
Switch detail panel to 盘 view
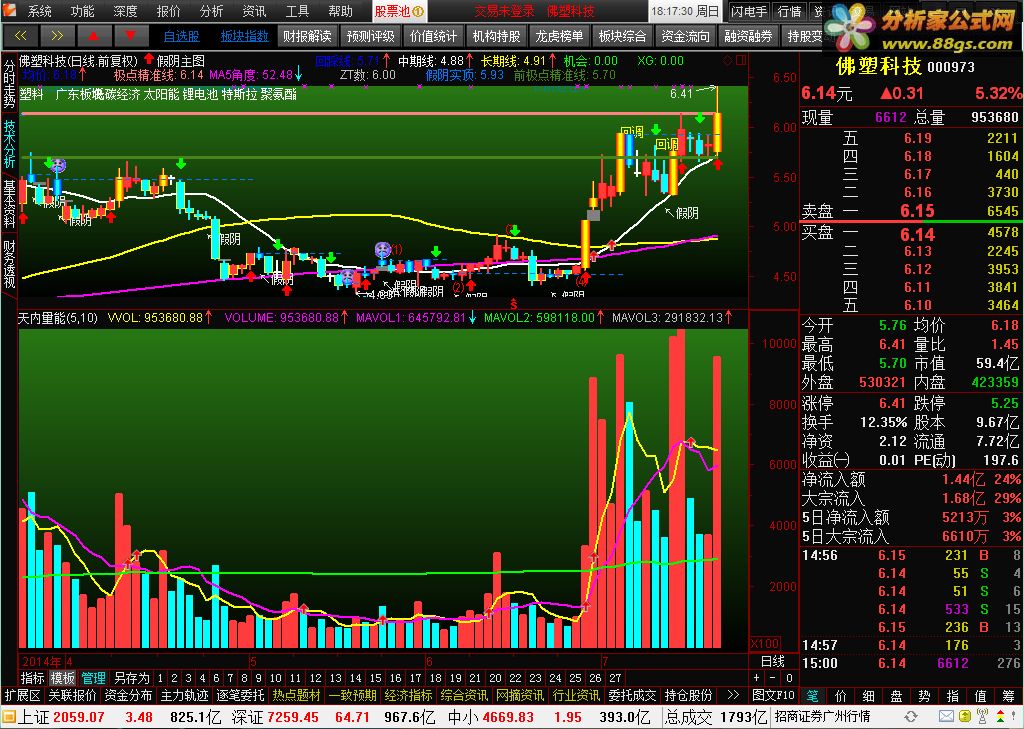pyautogui.click(x=897, y=695)
